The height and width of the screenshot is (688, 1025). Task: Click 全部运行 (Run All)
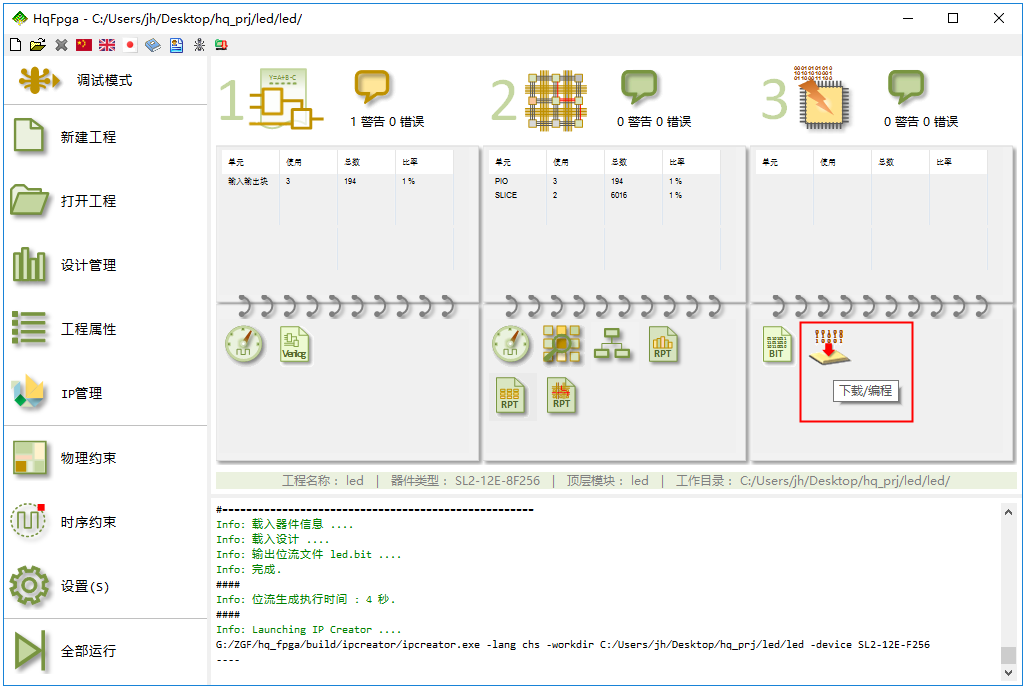tap(88, 651)
